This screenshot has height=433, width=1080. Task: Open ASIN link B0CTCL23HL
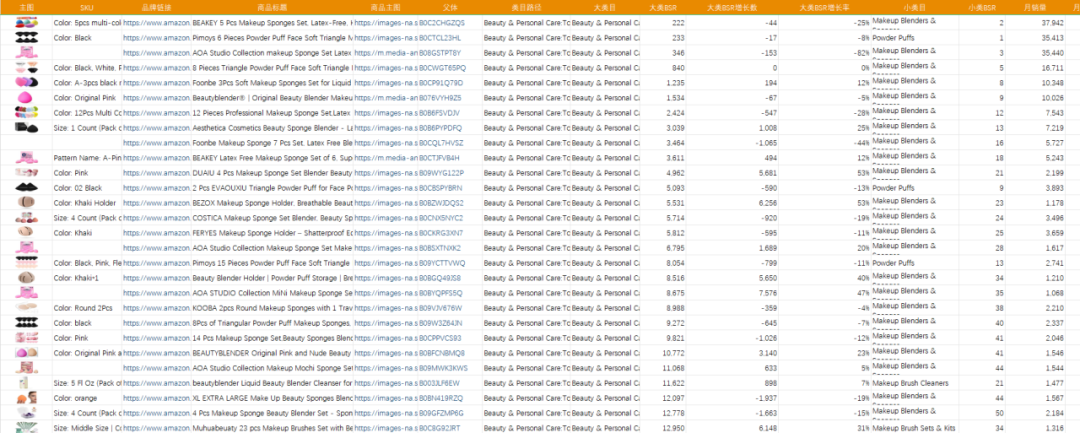click(x=440, y=38)
